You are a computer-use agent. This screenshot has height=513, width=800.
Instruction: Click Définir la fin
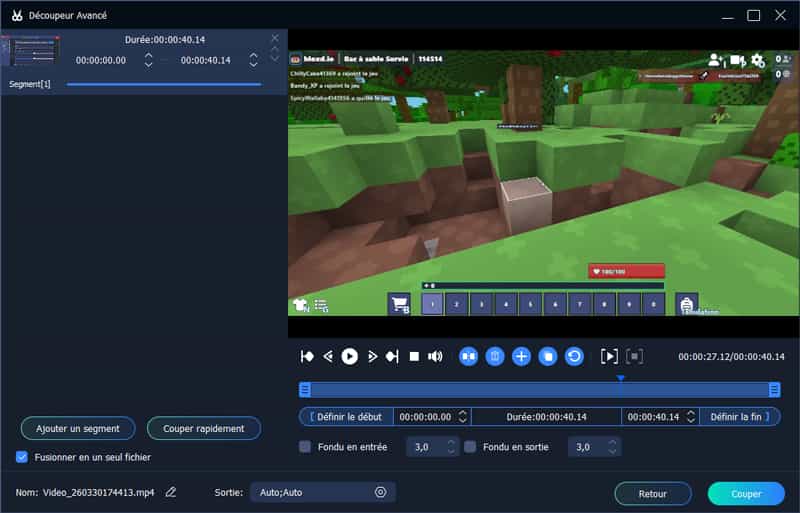(740, 417)
